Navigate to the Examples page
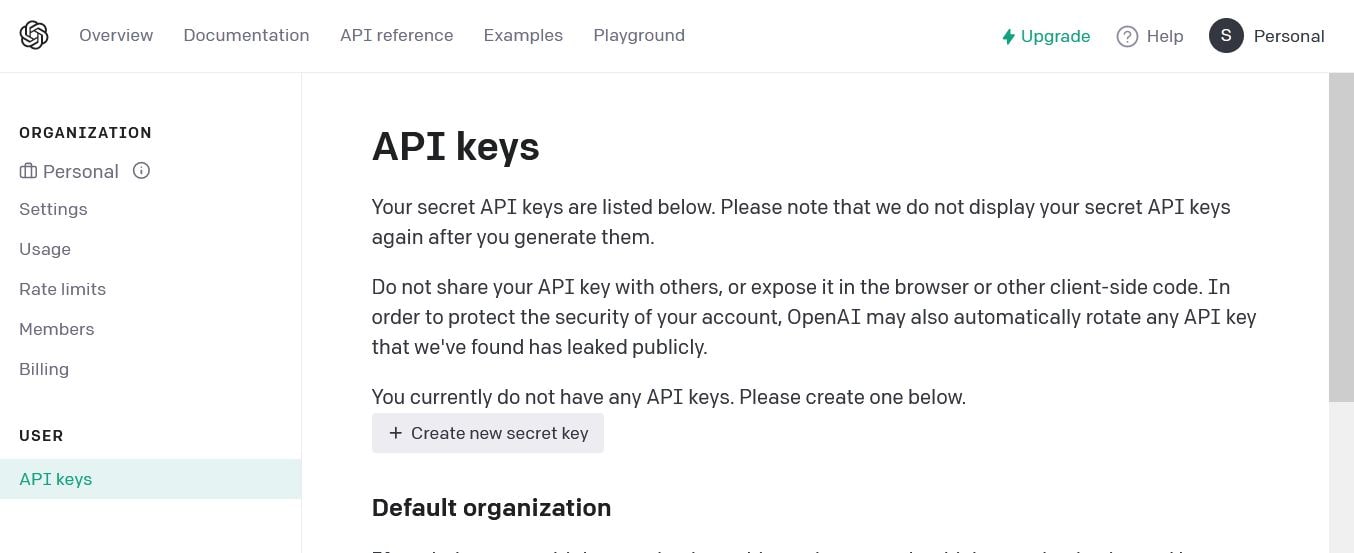Image resolution: width=1354 pixels, height=553 pixels. tap(523, 36)
